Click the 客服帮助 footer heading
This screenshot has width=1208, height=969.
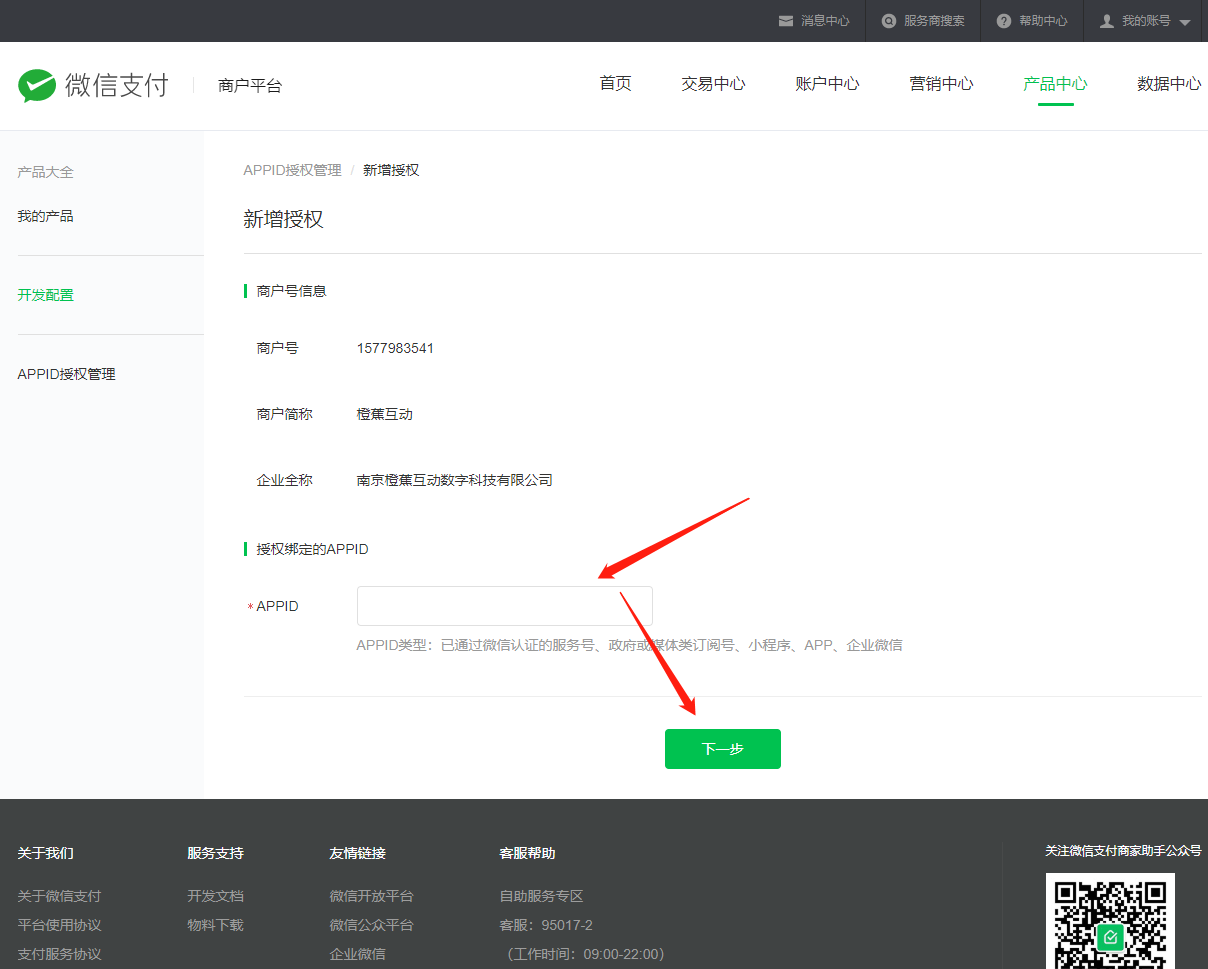tap(527, 853)
